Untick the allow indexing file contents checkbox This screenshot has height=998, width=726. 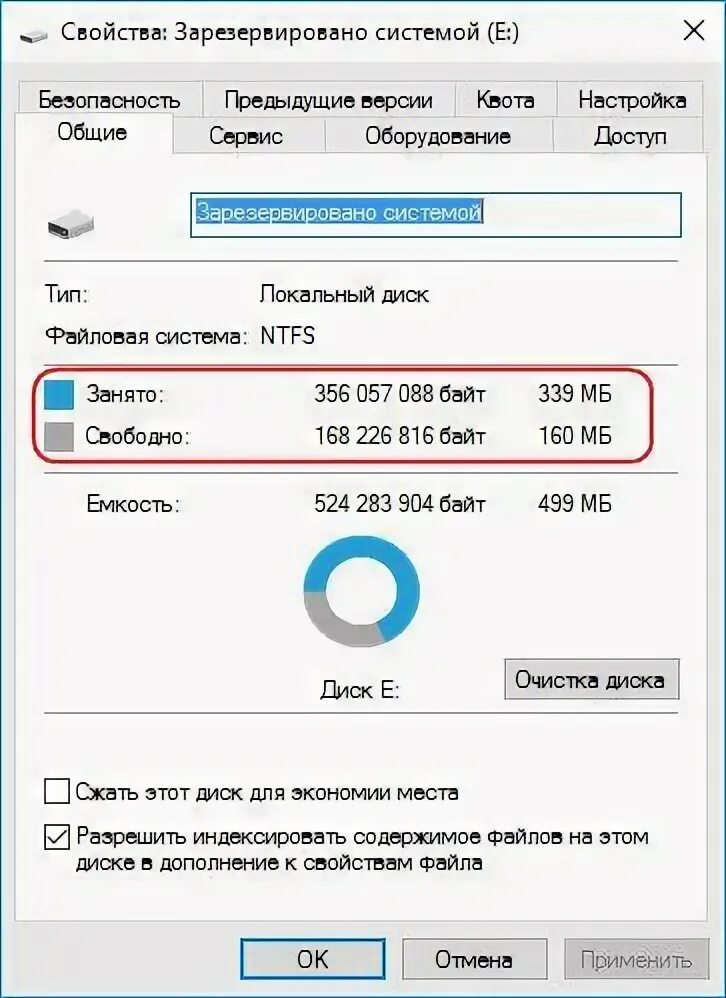[x=57, y=837]
